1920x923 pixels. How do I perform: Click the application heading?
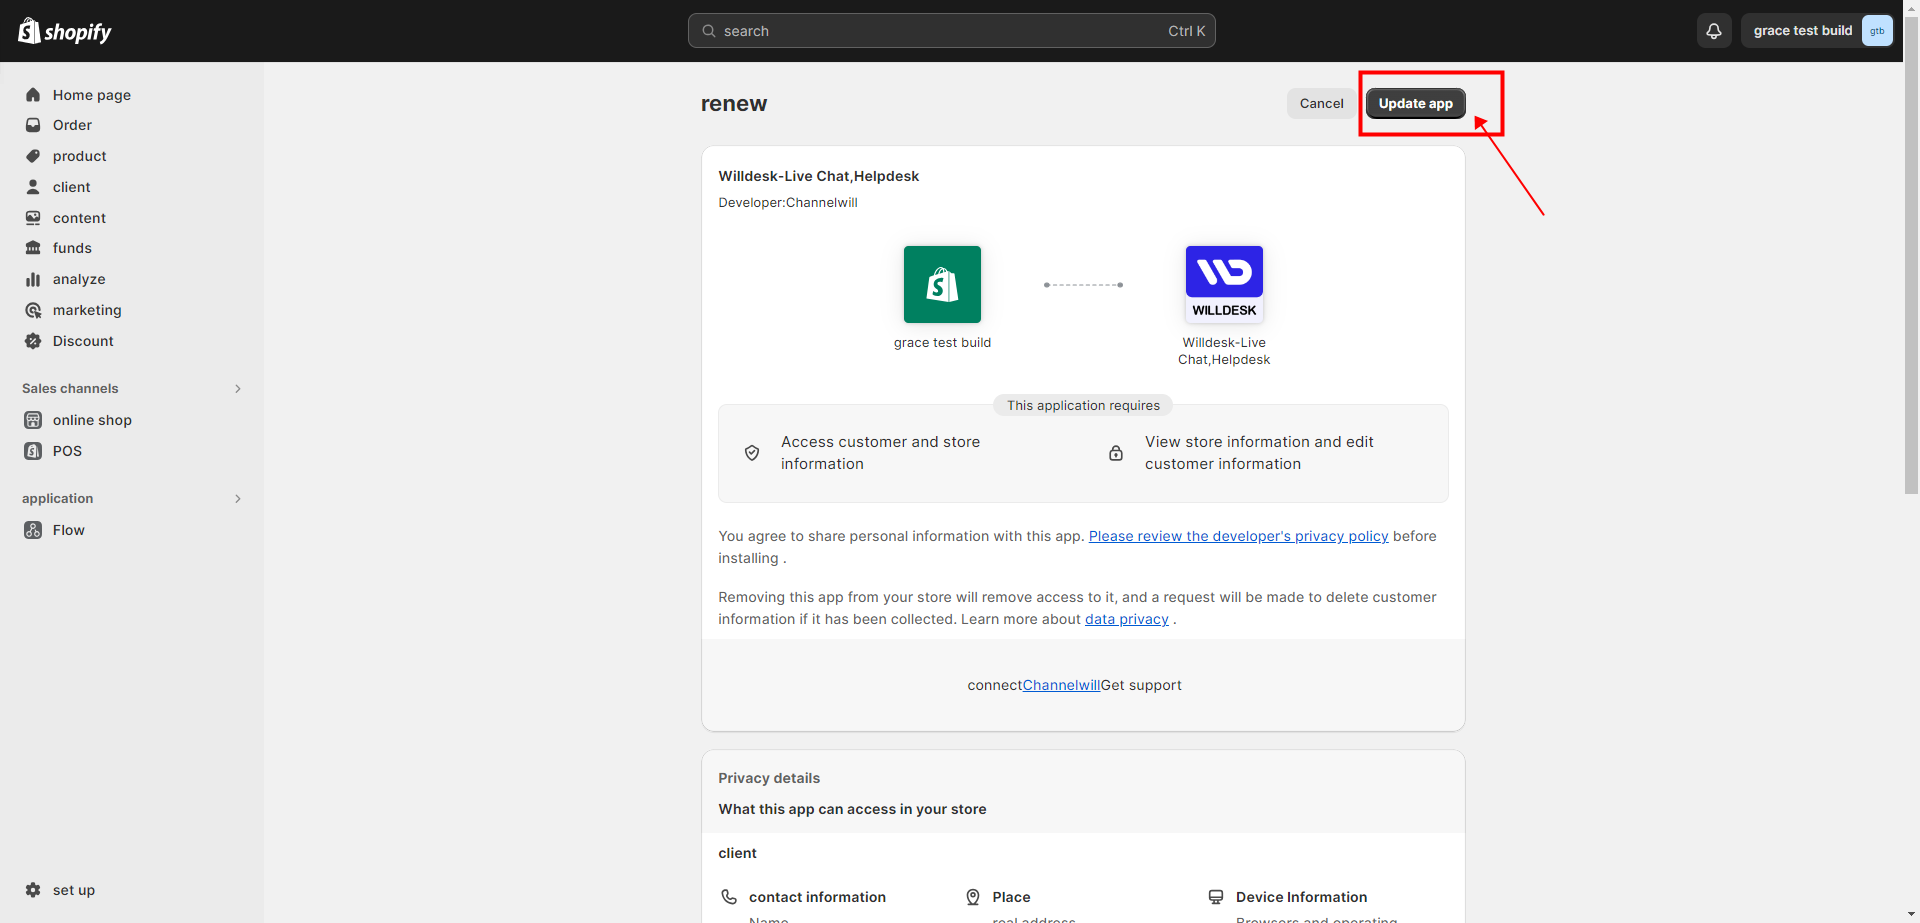[x=57, y=499]
